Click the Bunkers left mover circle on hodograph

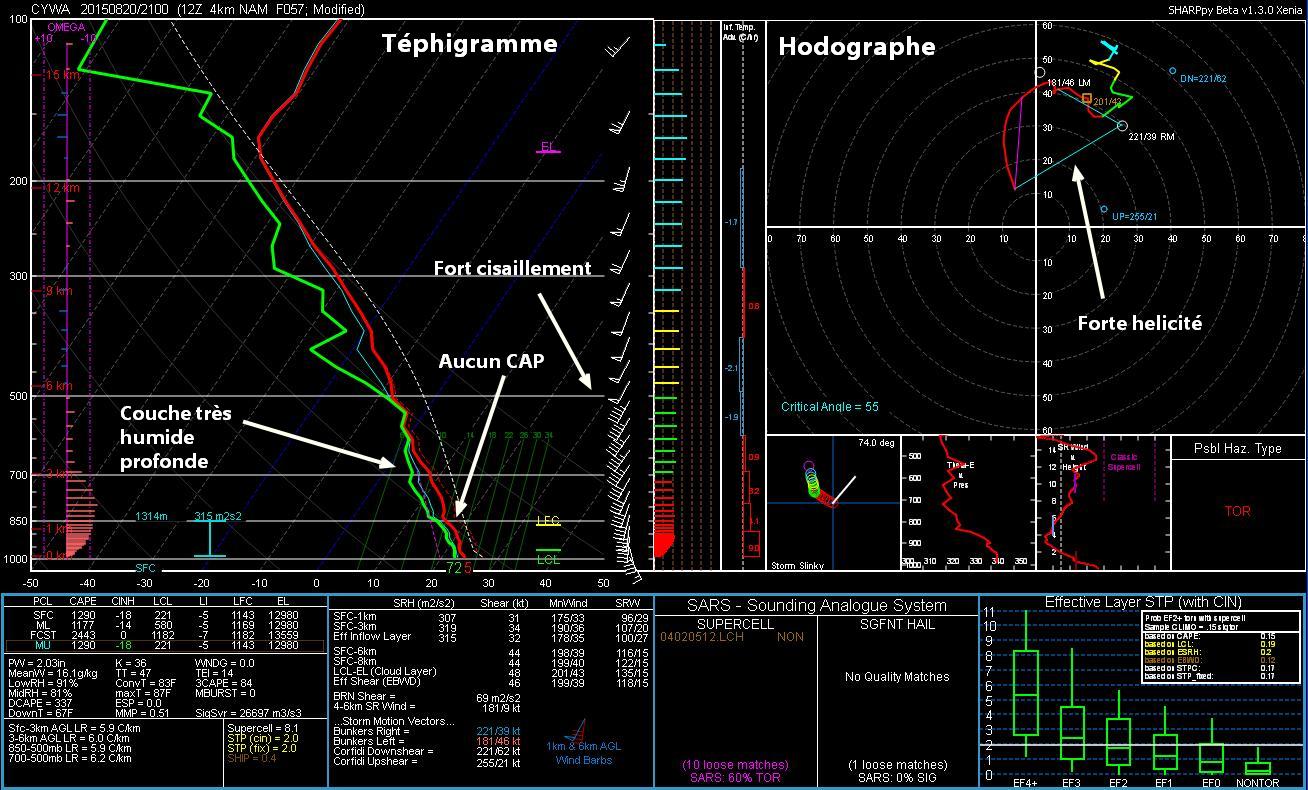pyautogui.click(x=1041, y=76)
